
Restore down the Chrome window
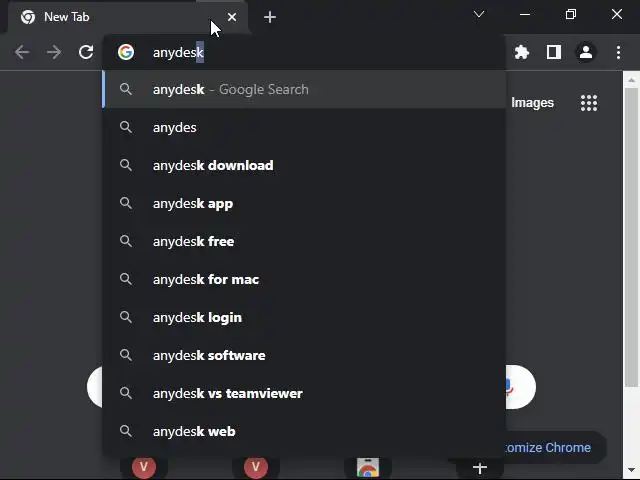coord(571,14)
